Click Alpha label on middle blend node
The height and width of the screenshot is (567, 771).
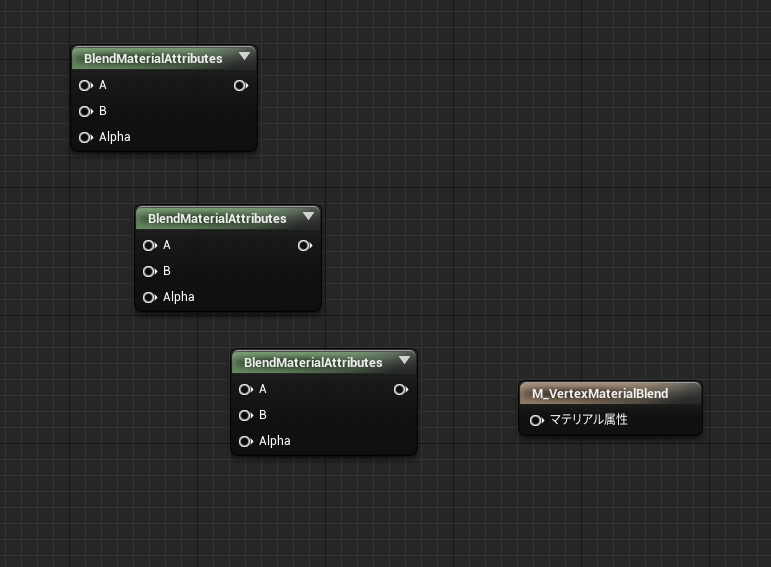[178, 297]
